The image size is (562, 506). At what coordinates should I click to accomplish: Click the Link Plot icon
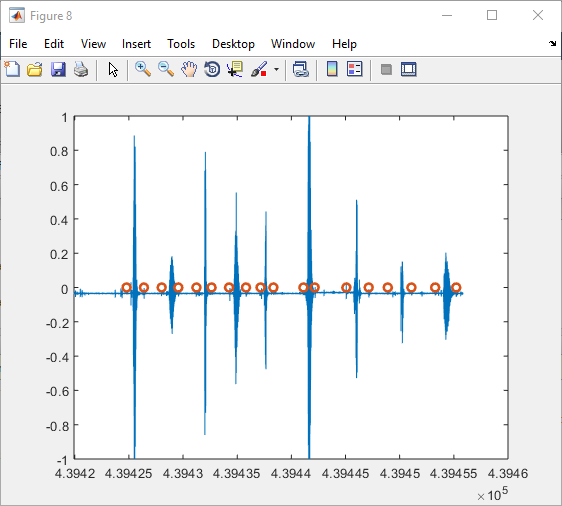pos(301,69)
